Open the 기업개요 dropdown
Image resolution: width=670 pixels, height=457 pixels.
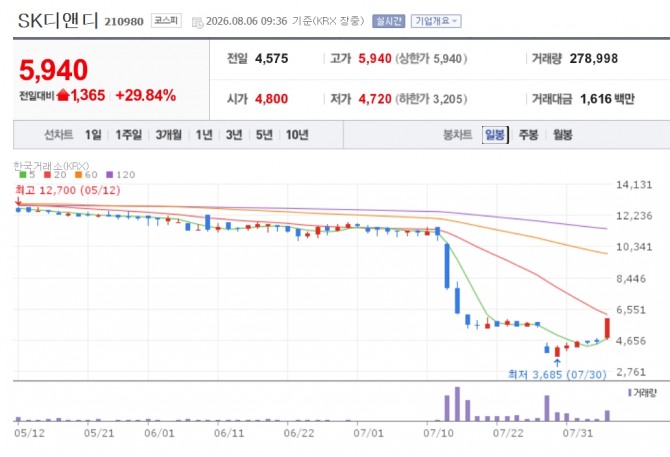436,21
